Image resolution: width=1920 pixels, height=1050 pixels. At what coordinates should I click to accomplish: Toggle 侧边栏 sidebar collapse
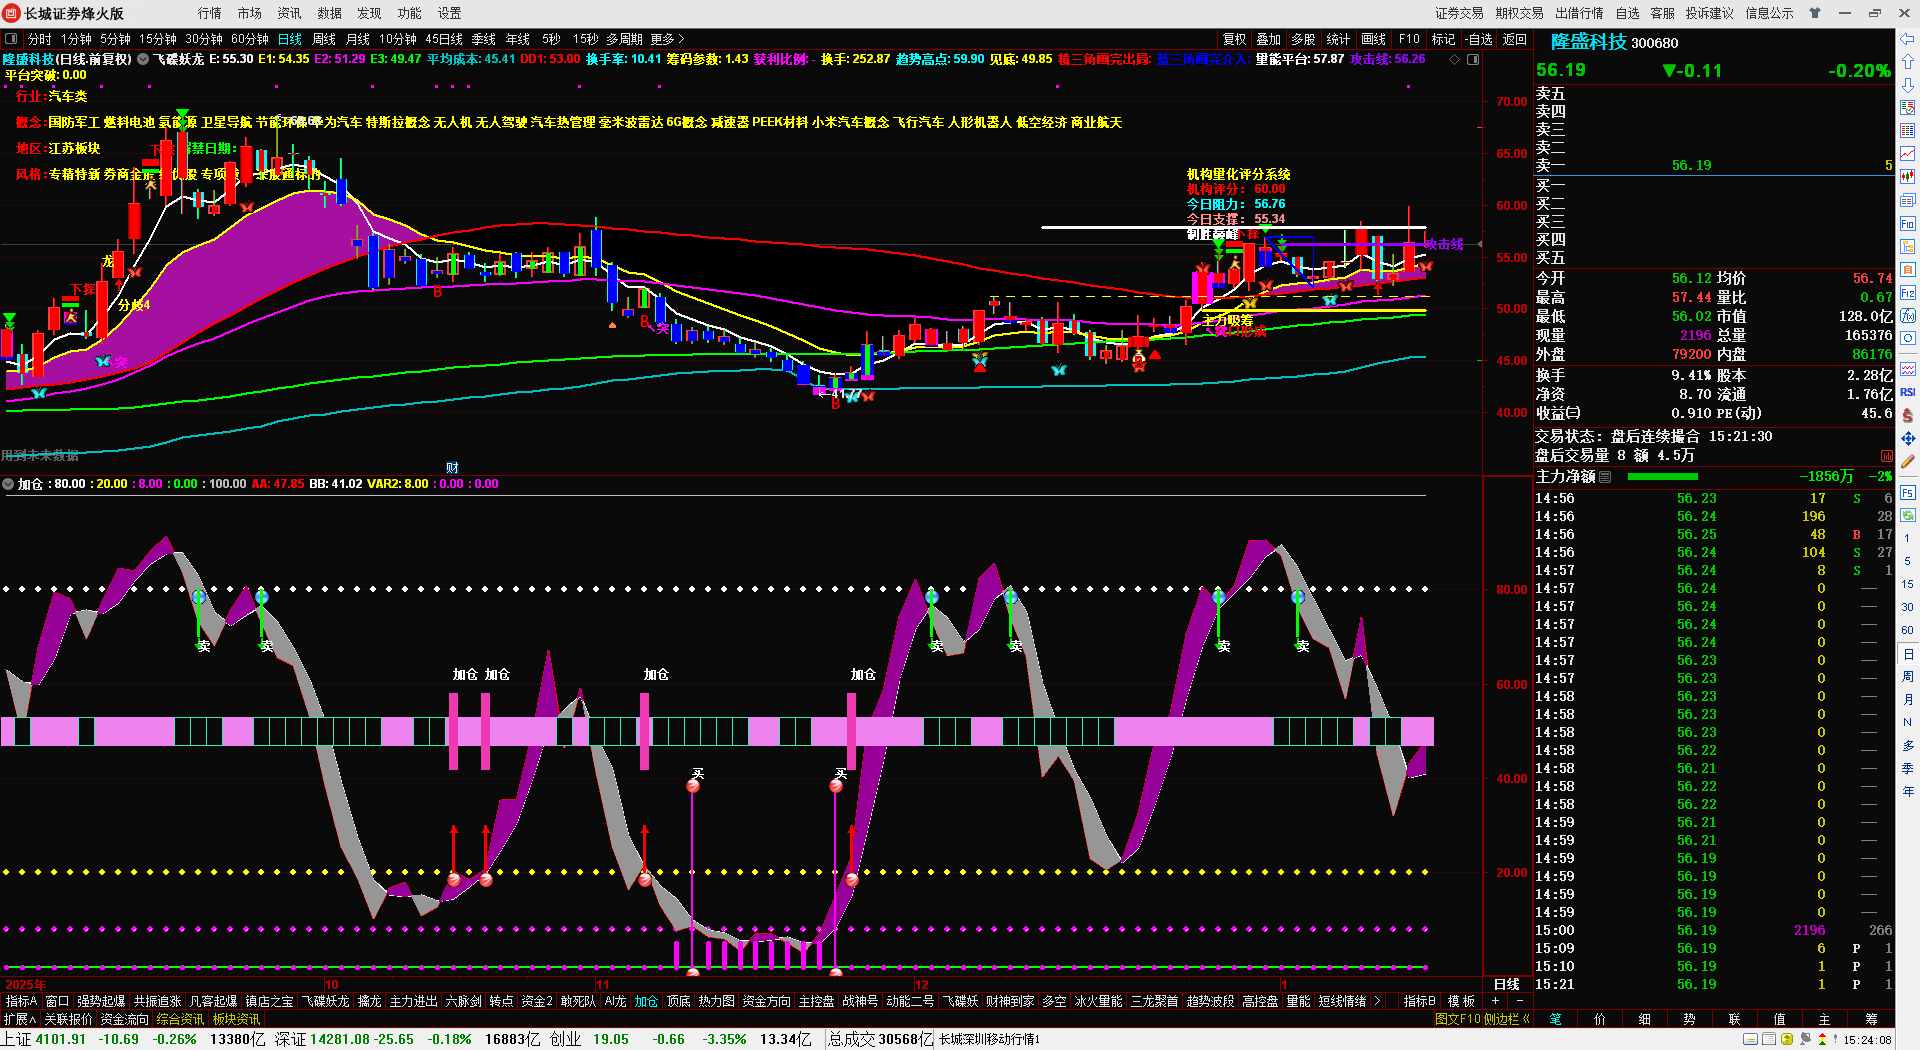(x=1507, y=1019)
